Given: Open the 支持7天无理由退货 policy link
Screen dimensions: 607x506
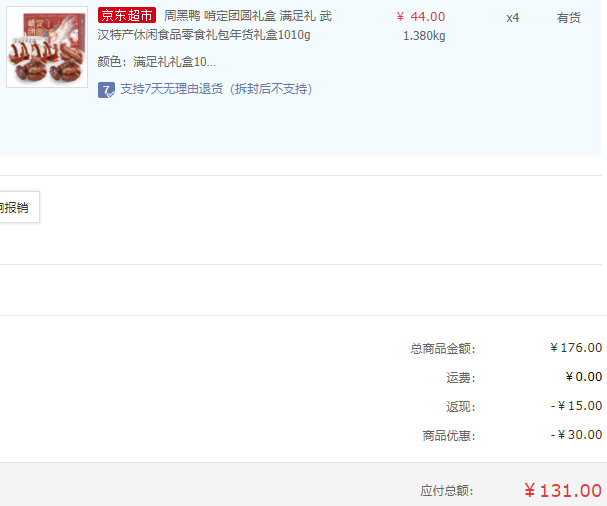Looking at the screenshot, I should click(216, 89).
